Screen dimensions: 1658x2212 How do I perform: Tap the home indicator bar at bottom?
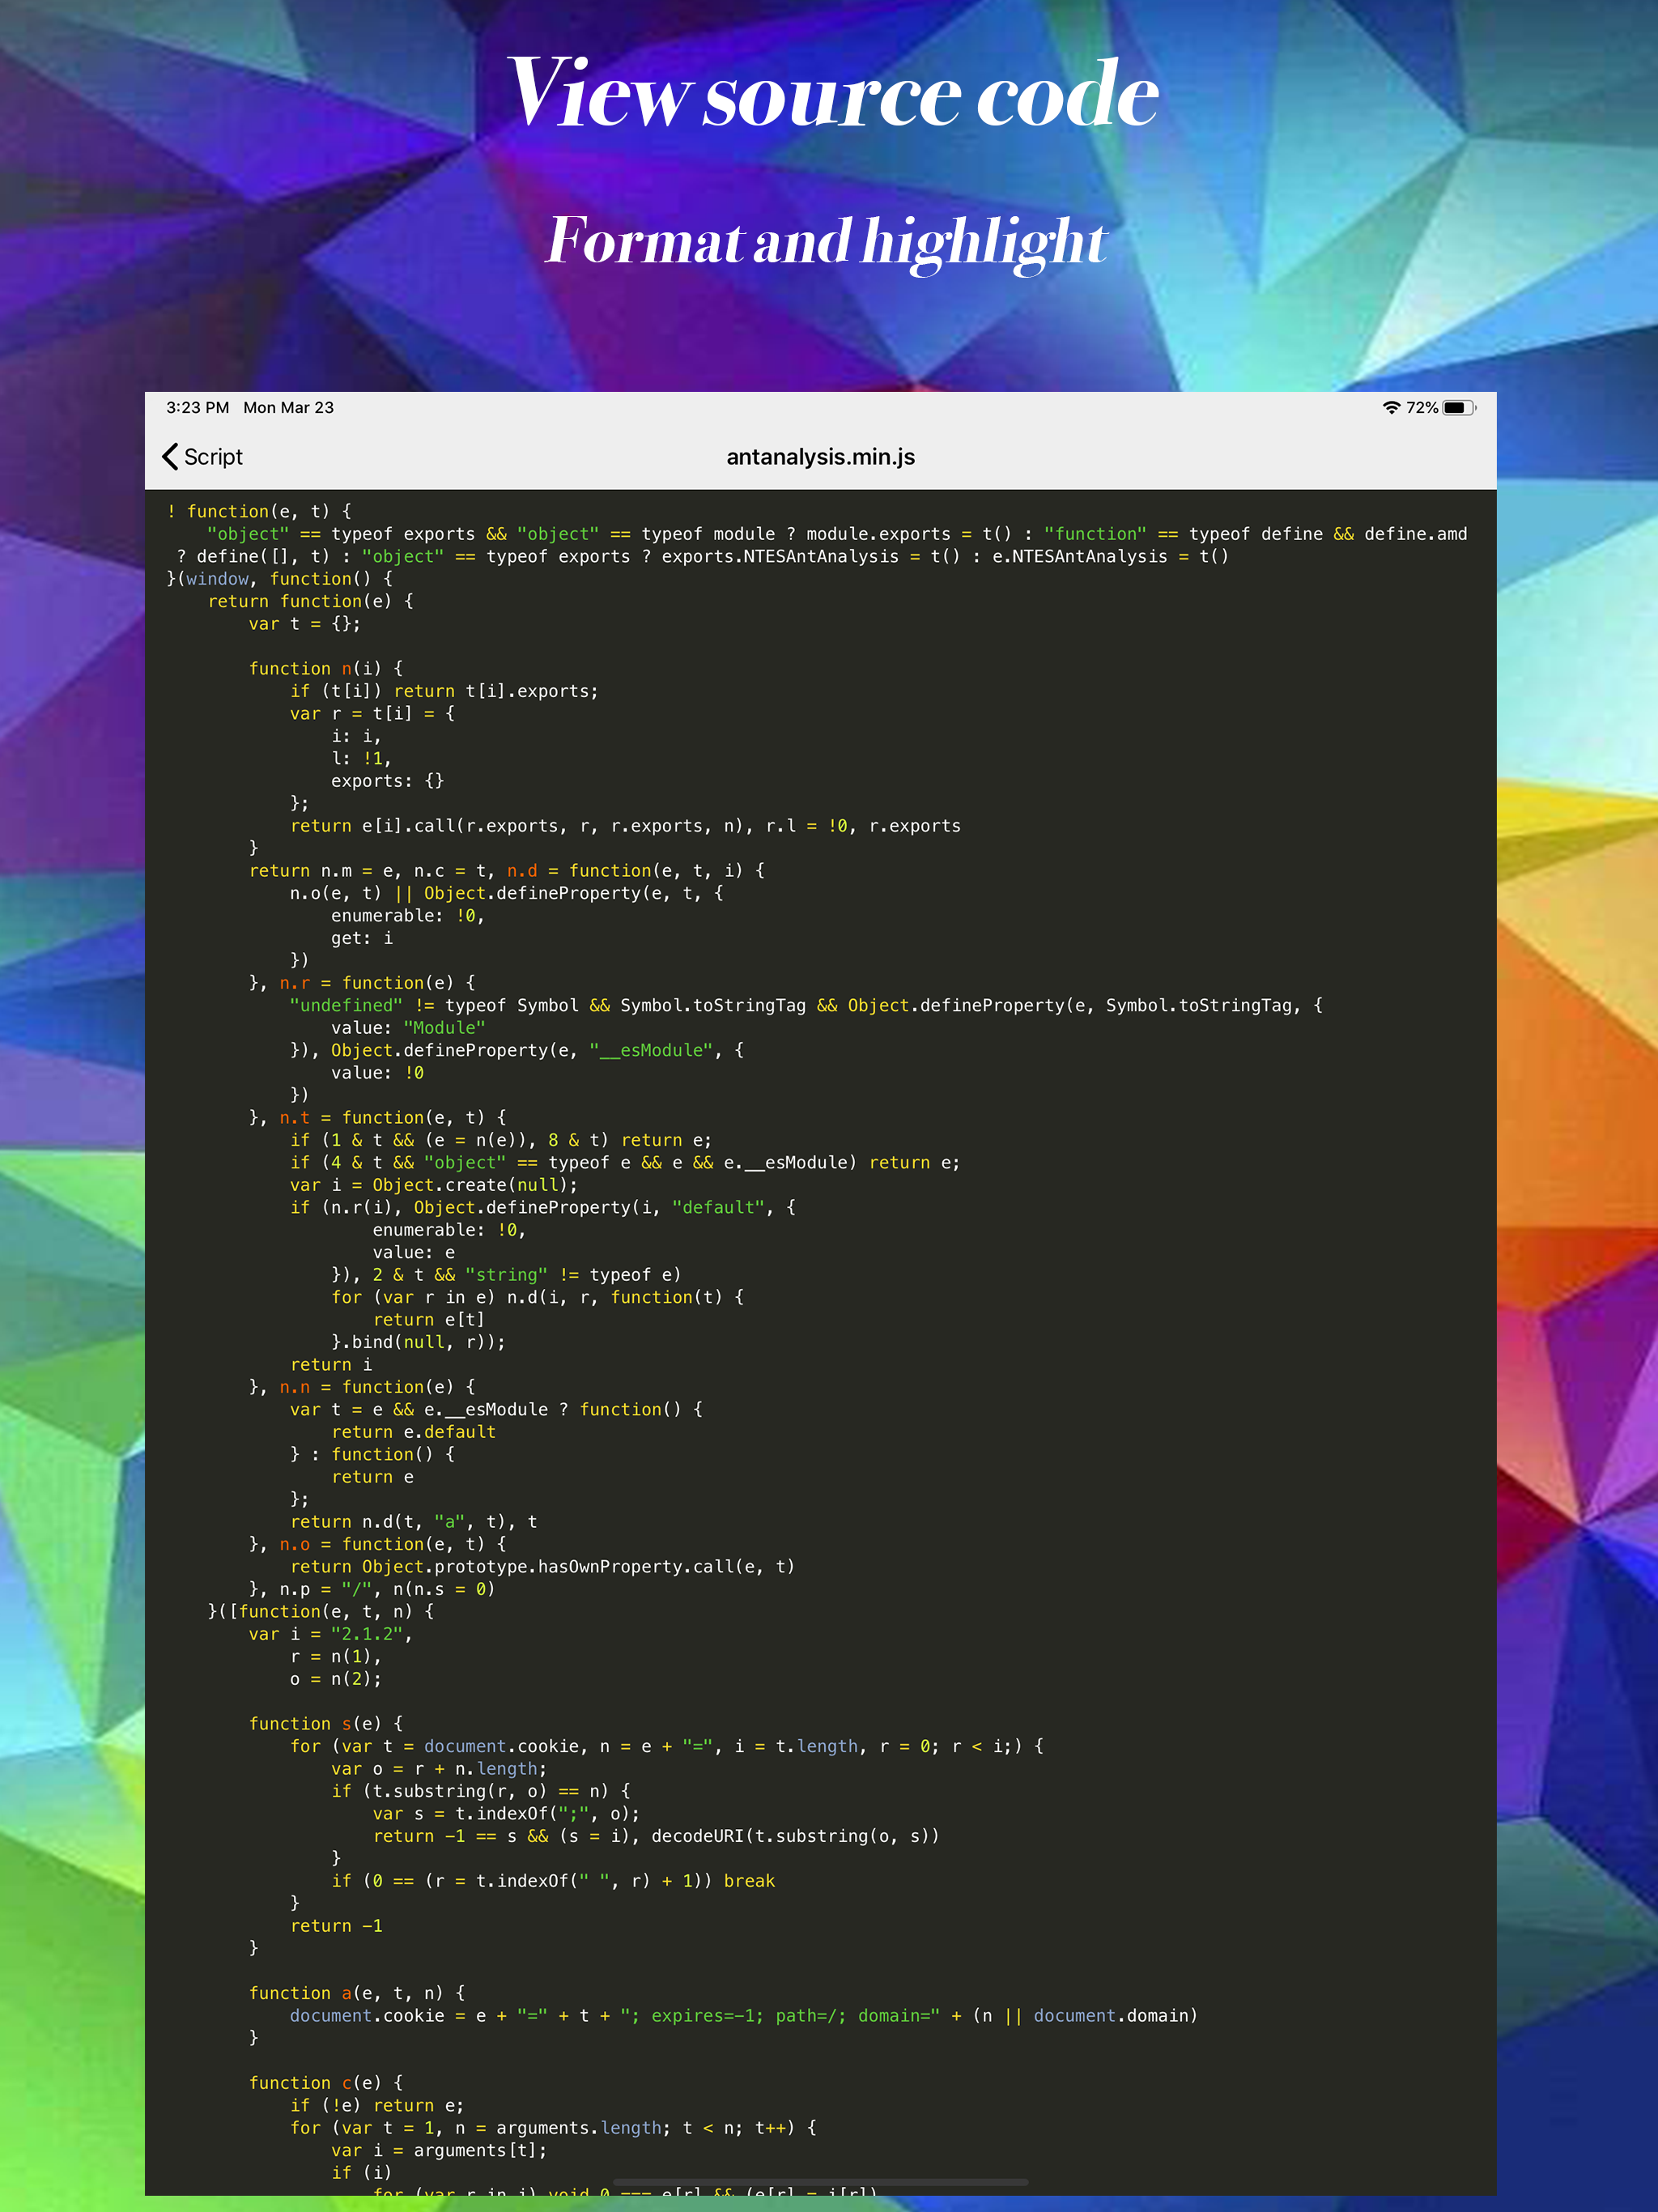820,2181
